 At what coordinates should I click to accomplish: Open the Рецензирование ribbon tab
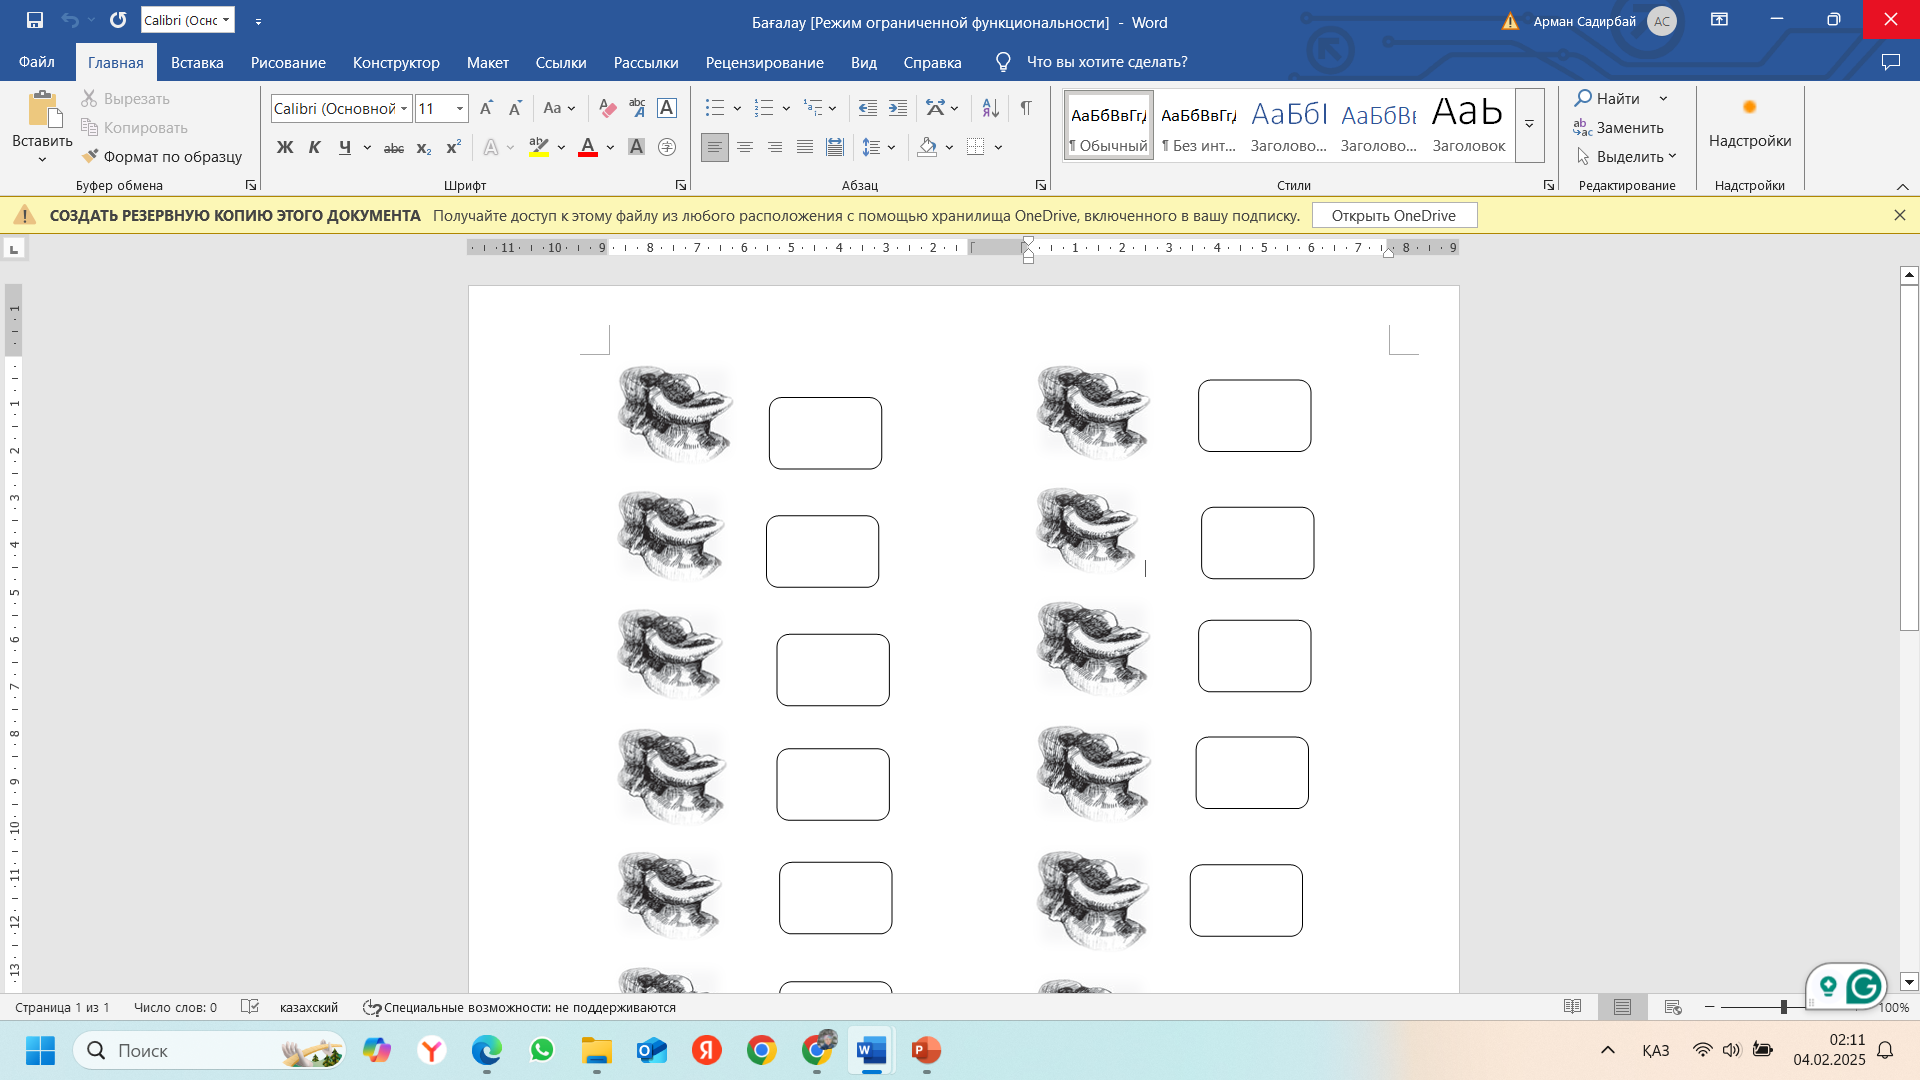[764, 62]
